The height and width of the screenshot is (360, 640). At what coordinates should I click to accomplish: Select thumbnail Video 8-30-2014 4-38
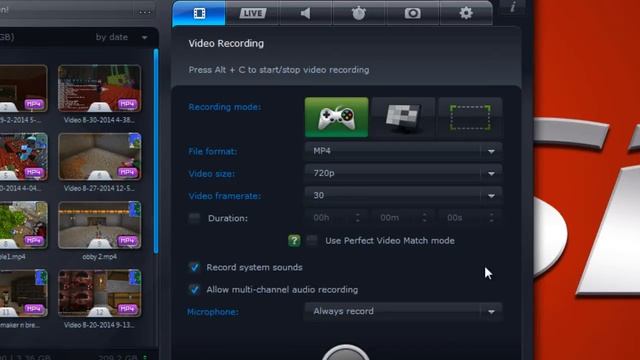[x=100, y=88]
